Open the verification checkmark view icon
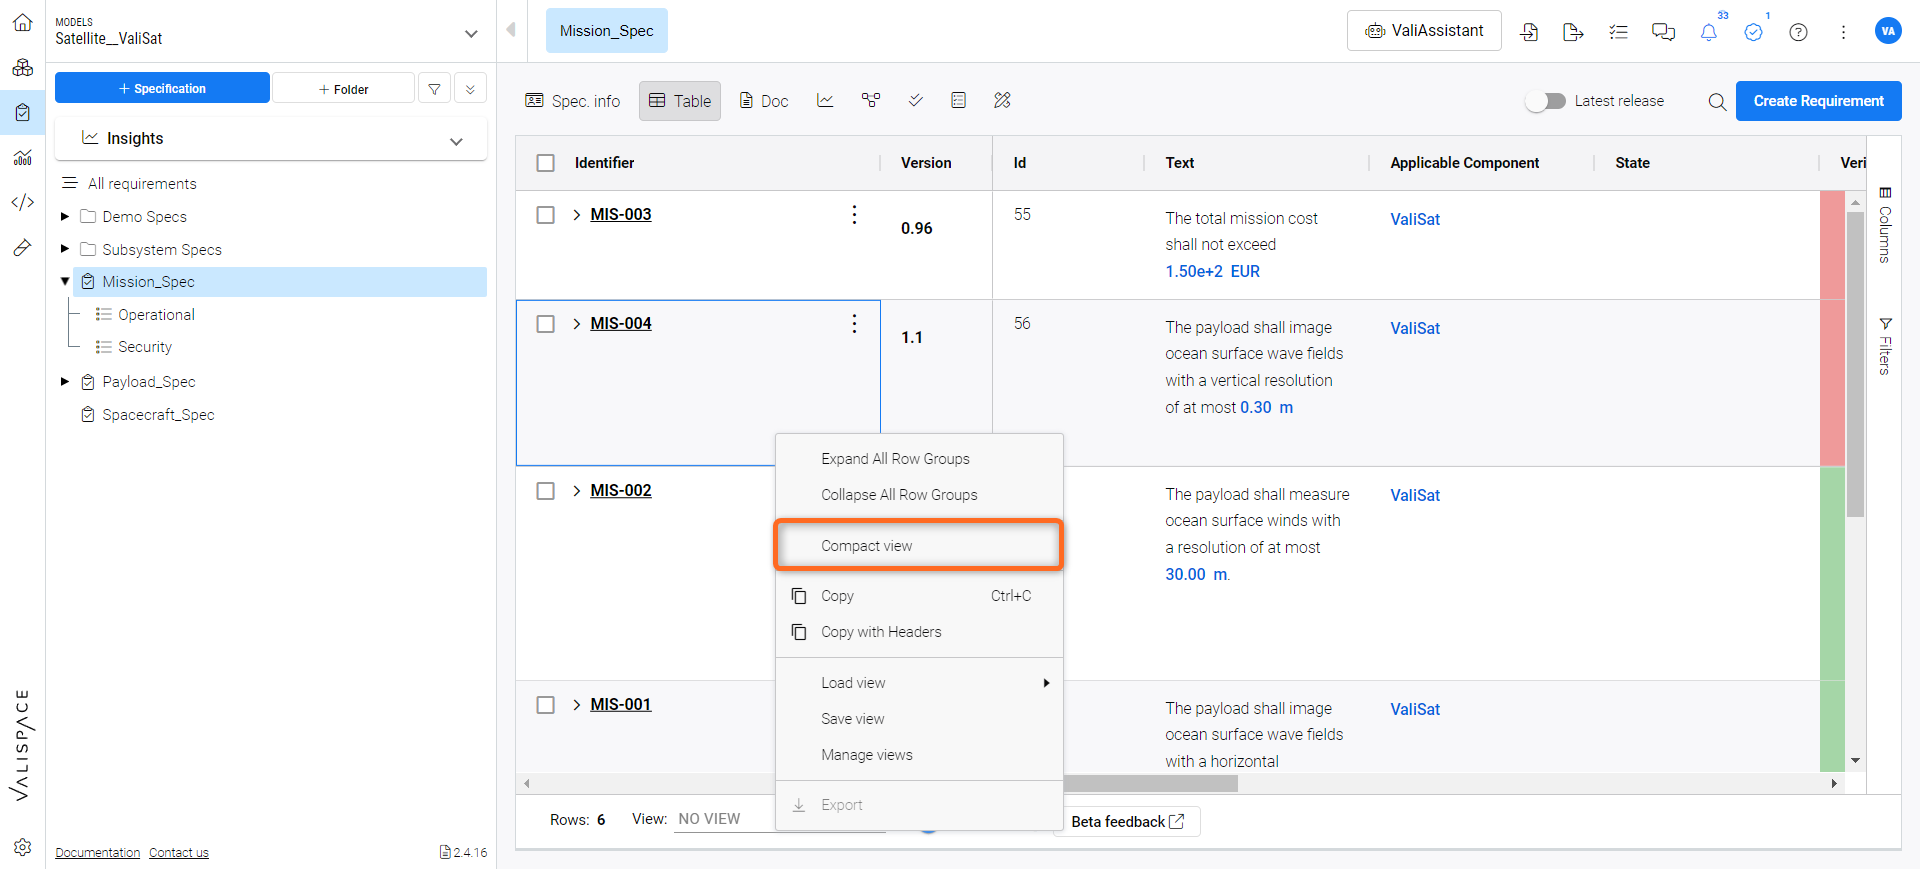 915,100
